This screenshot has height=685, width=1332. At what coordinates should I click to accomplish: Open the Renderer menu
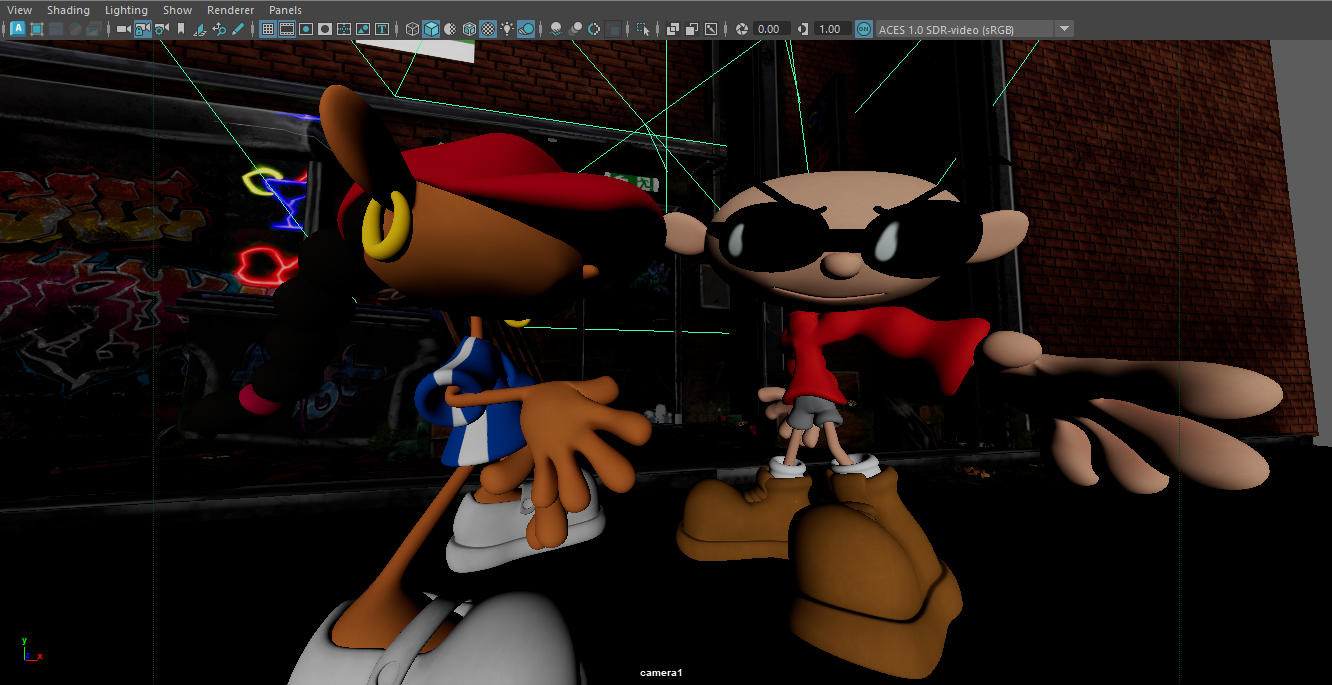(230, 10)
